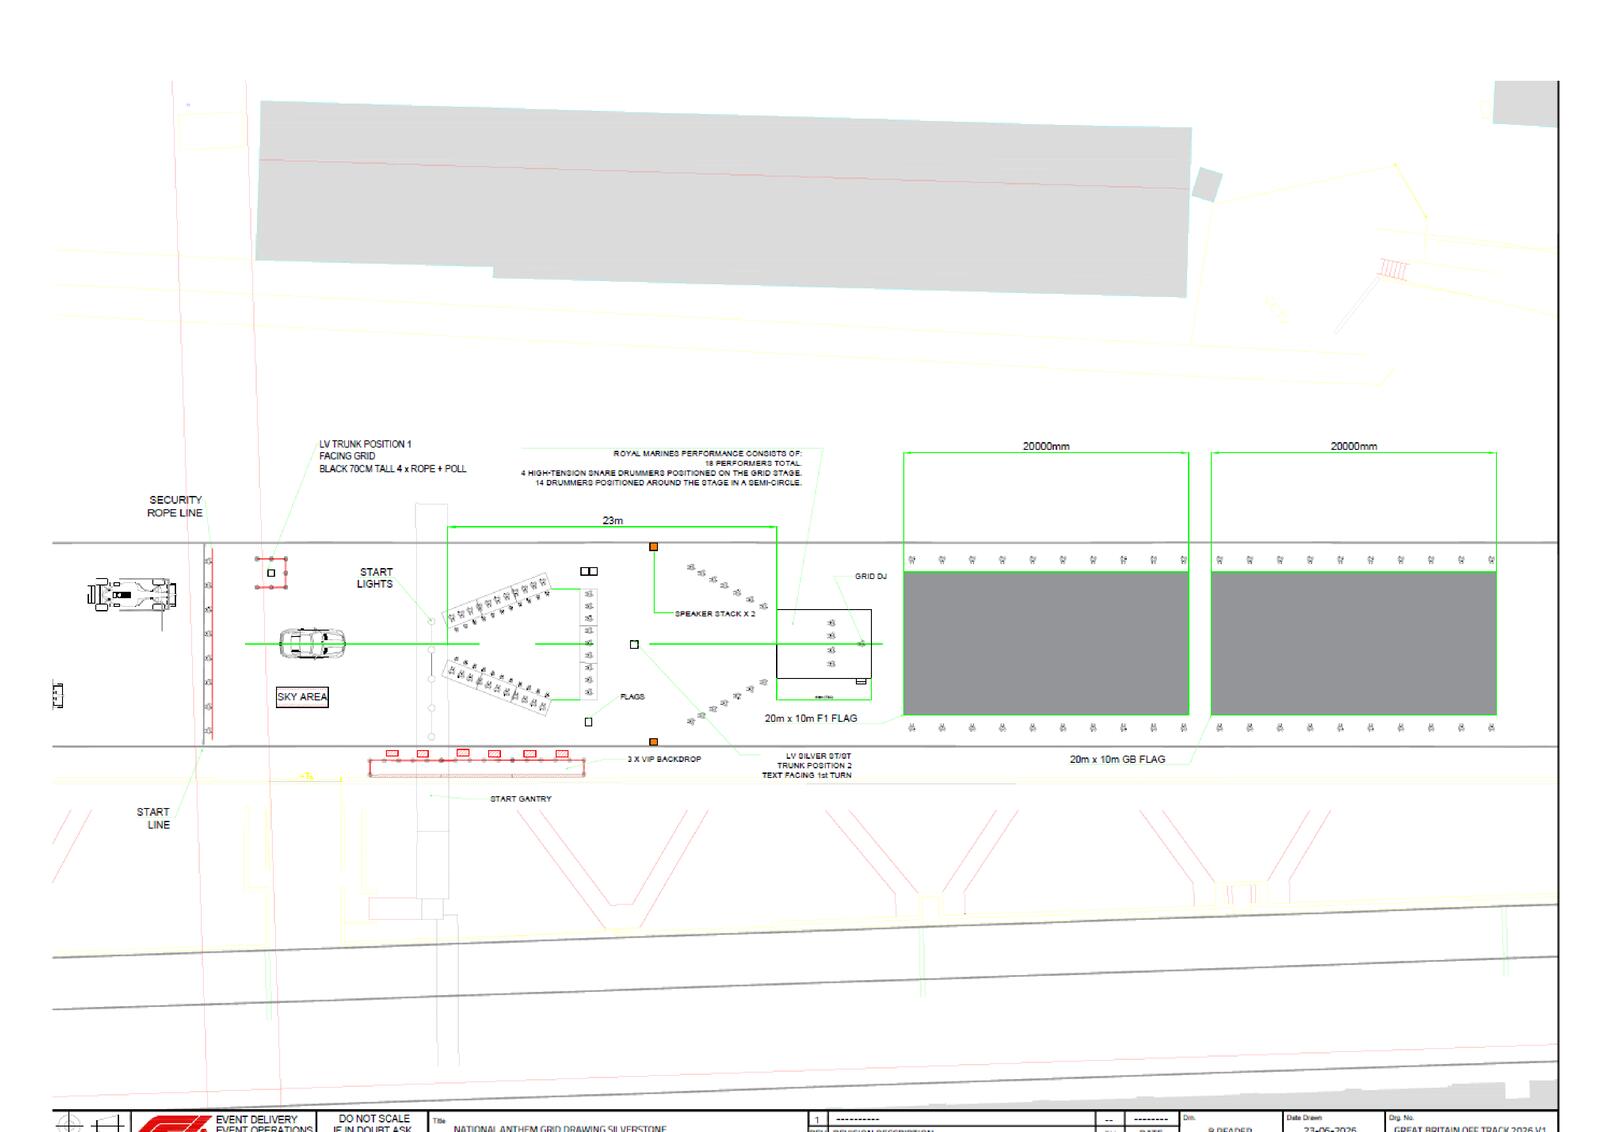The height and width of the screenshot is (1132, 1600).
Task: Click the first 20000mm dimension text
Action: click(x=1046, y=446)
